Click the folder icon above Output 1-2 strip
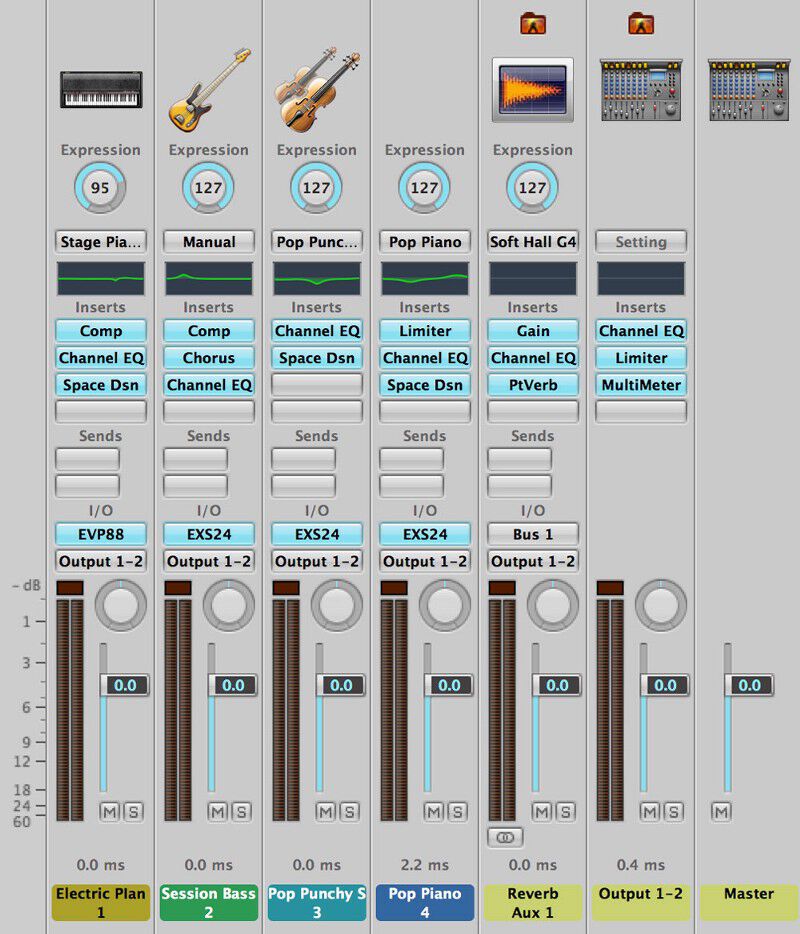The image size is (800, 934). tap(641, 24)
